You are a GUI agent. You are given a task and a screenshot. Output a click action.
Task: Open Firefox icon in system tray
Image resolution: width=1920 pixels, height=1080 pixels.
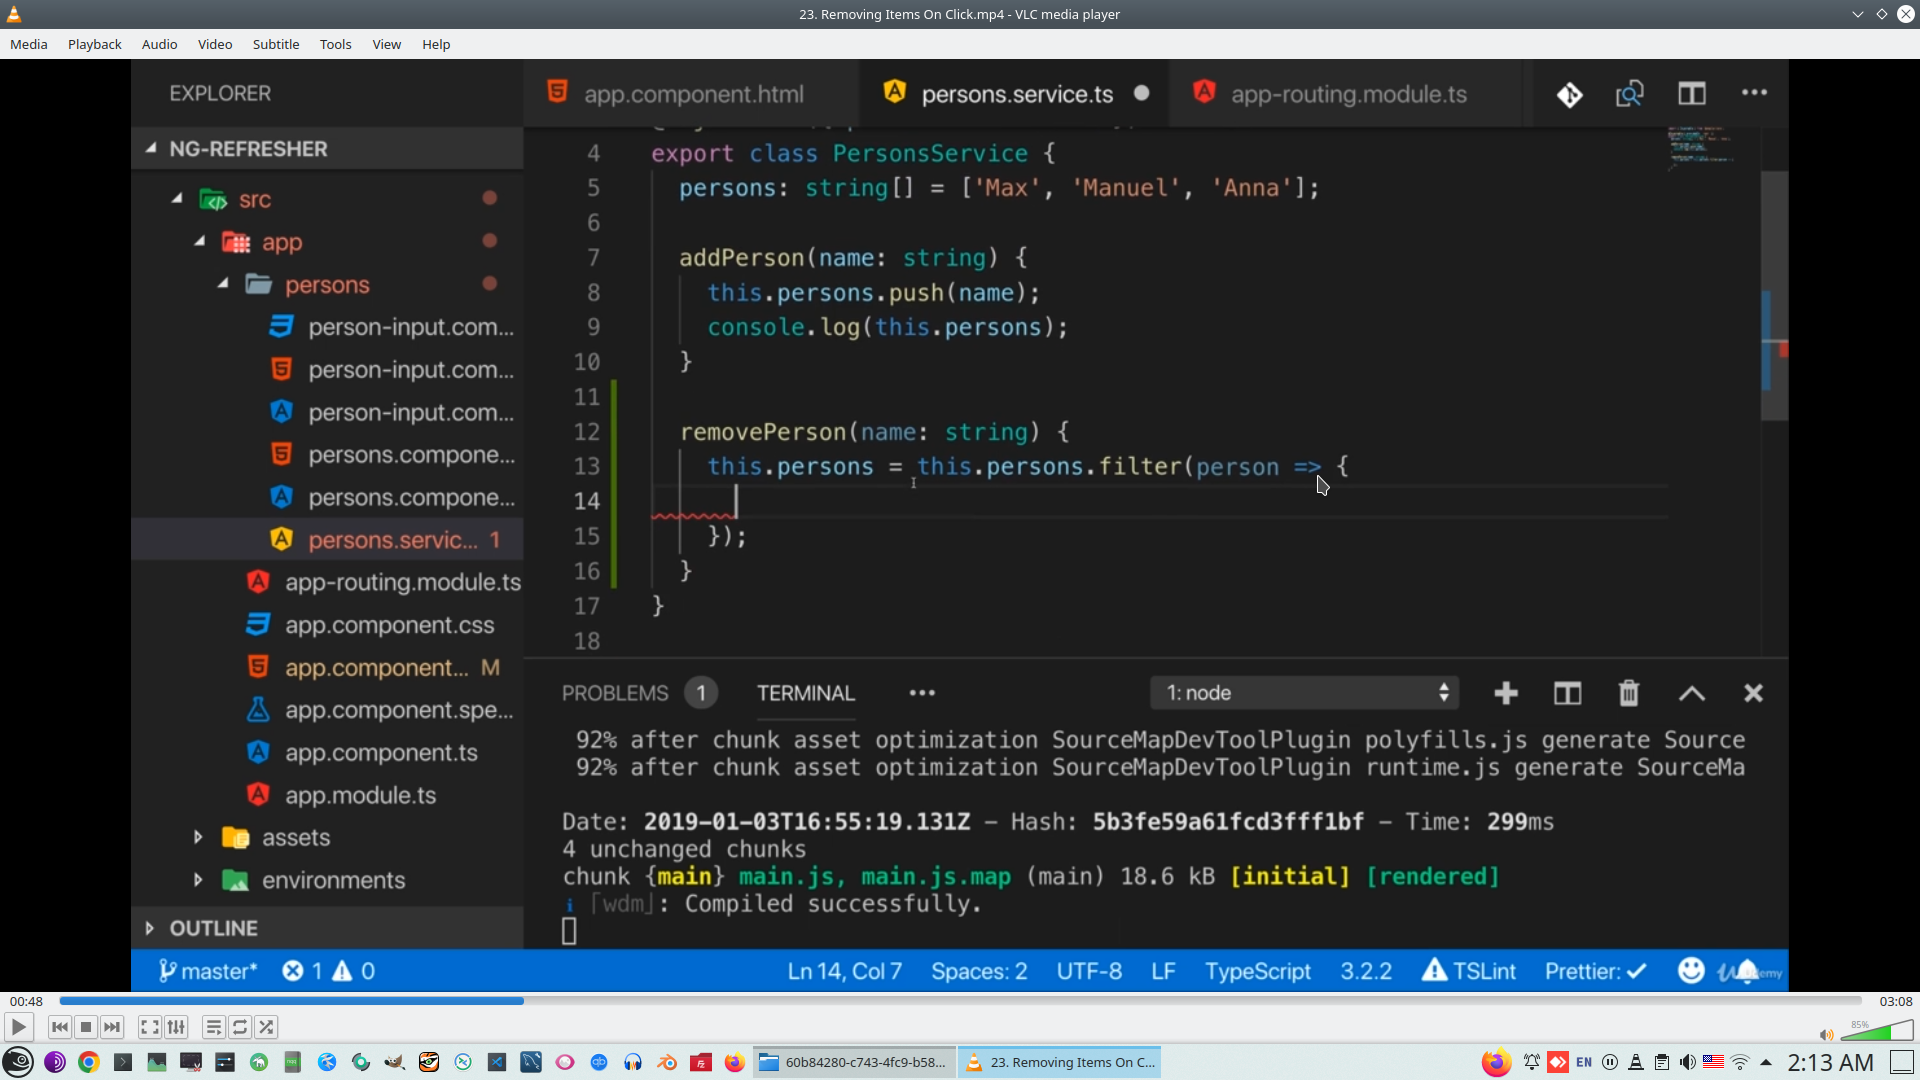click(x=1496, y=1062)
